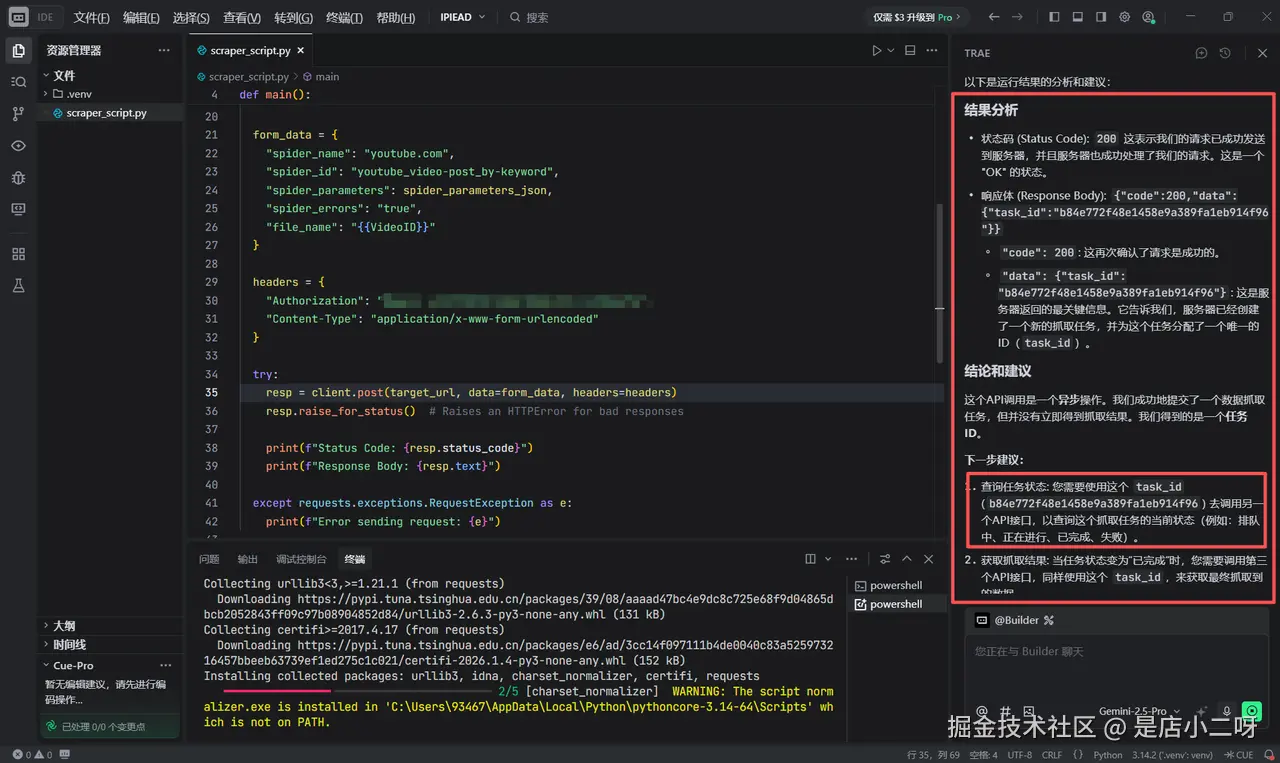1280x763 pixels.
Task: Open editor more actions ellipsis
Action: [x=932, y=50]
